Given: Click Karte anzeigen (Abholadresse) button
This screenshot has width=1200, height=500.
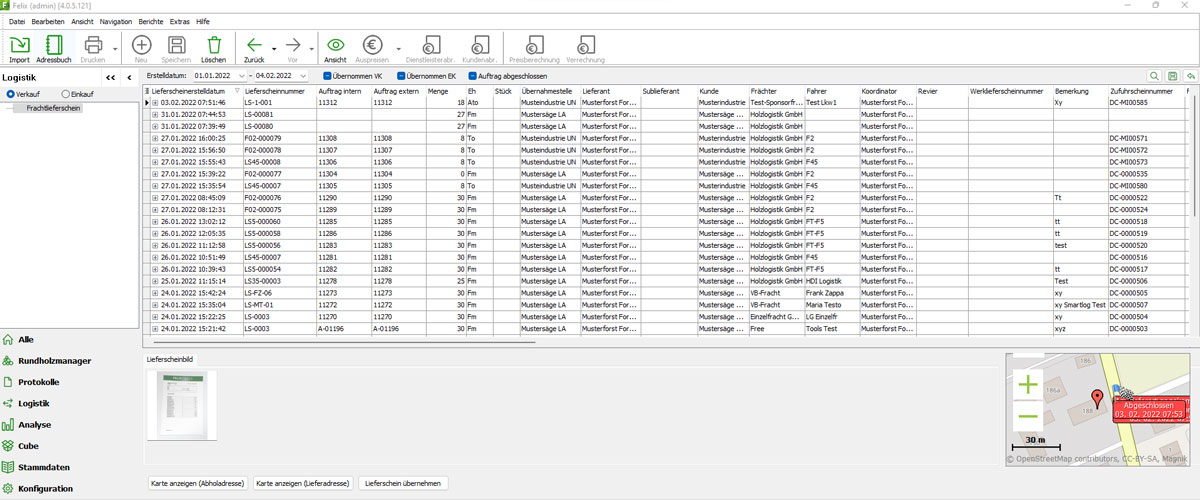Looking at the screenshot, I should [195, 483].
